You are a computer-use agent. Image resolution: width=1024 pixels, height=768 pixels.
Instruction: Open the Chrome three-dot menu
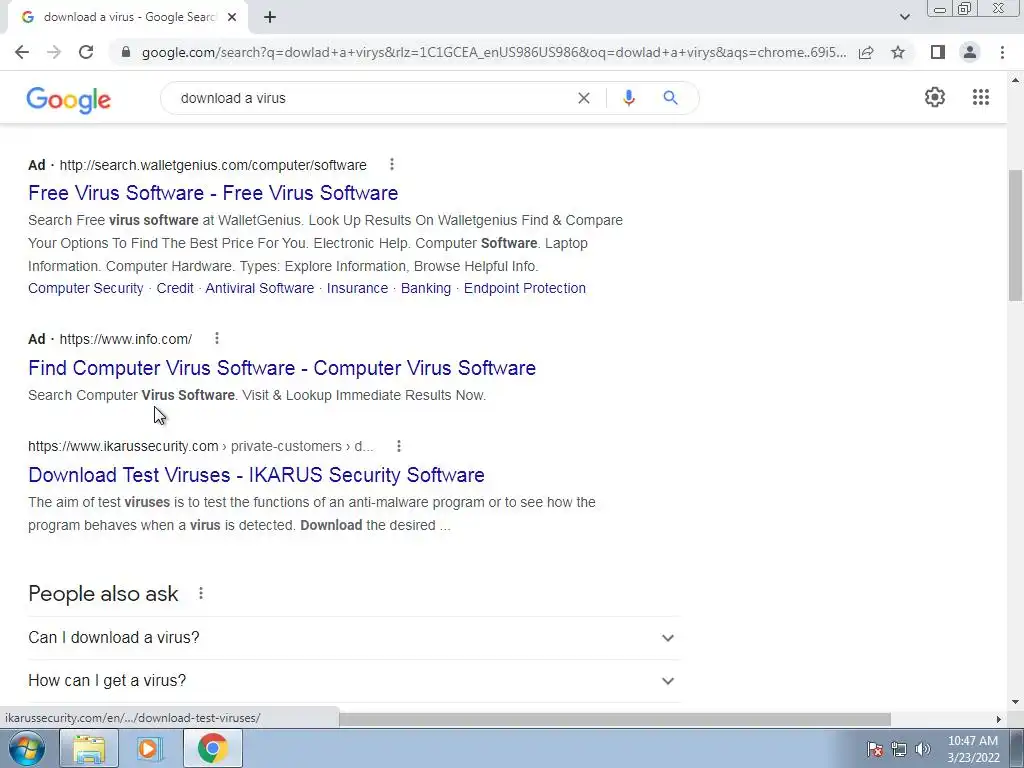(1002, 52)
